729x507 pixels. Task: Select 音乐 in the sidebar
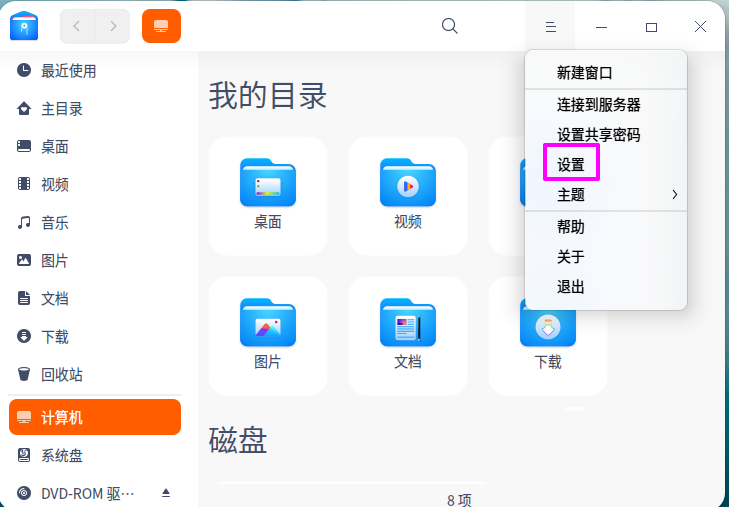pyautogui.click(x=95, y=223)
